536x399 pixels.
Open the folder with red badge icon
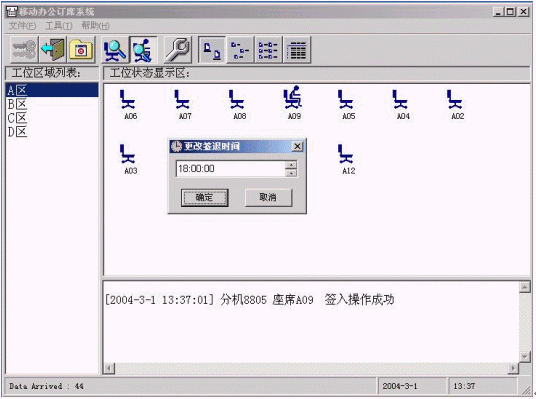click(81, 50)
